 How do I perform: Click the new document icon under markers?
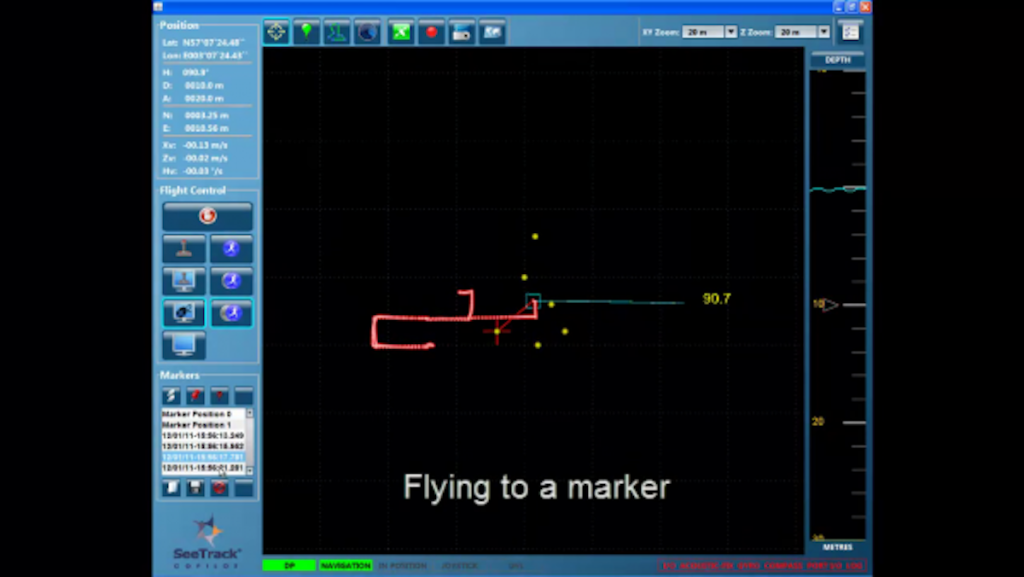171,488
